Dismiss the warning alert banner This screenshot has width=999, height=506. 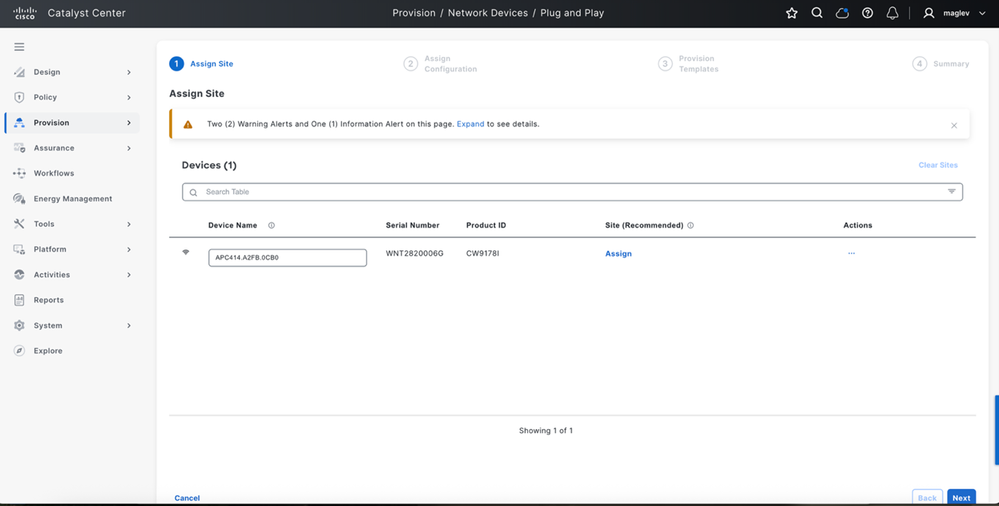(954, 126)
